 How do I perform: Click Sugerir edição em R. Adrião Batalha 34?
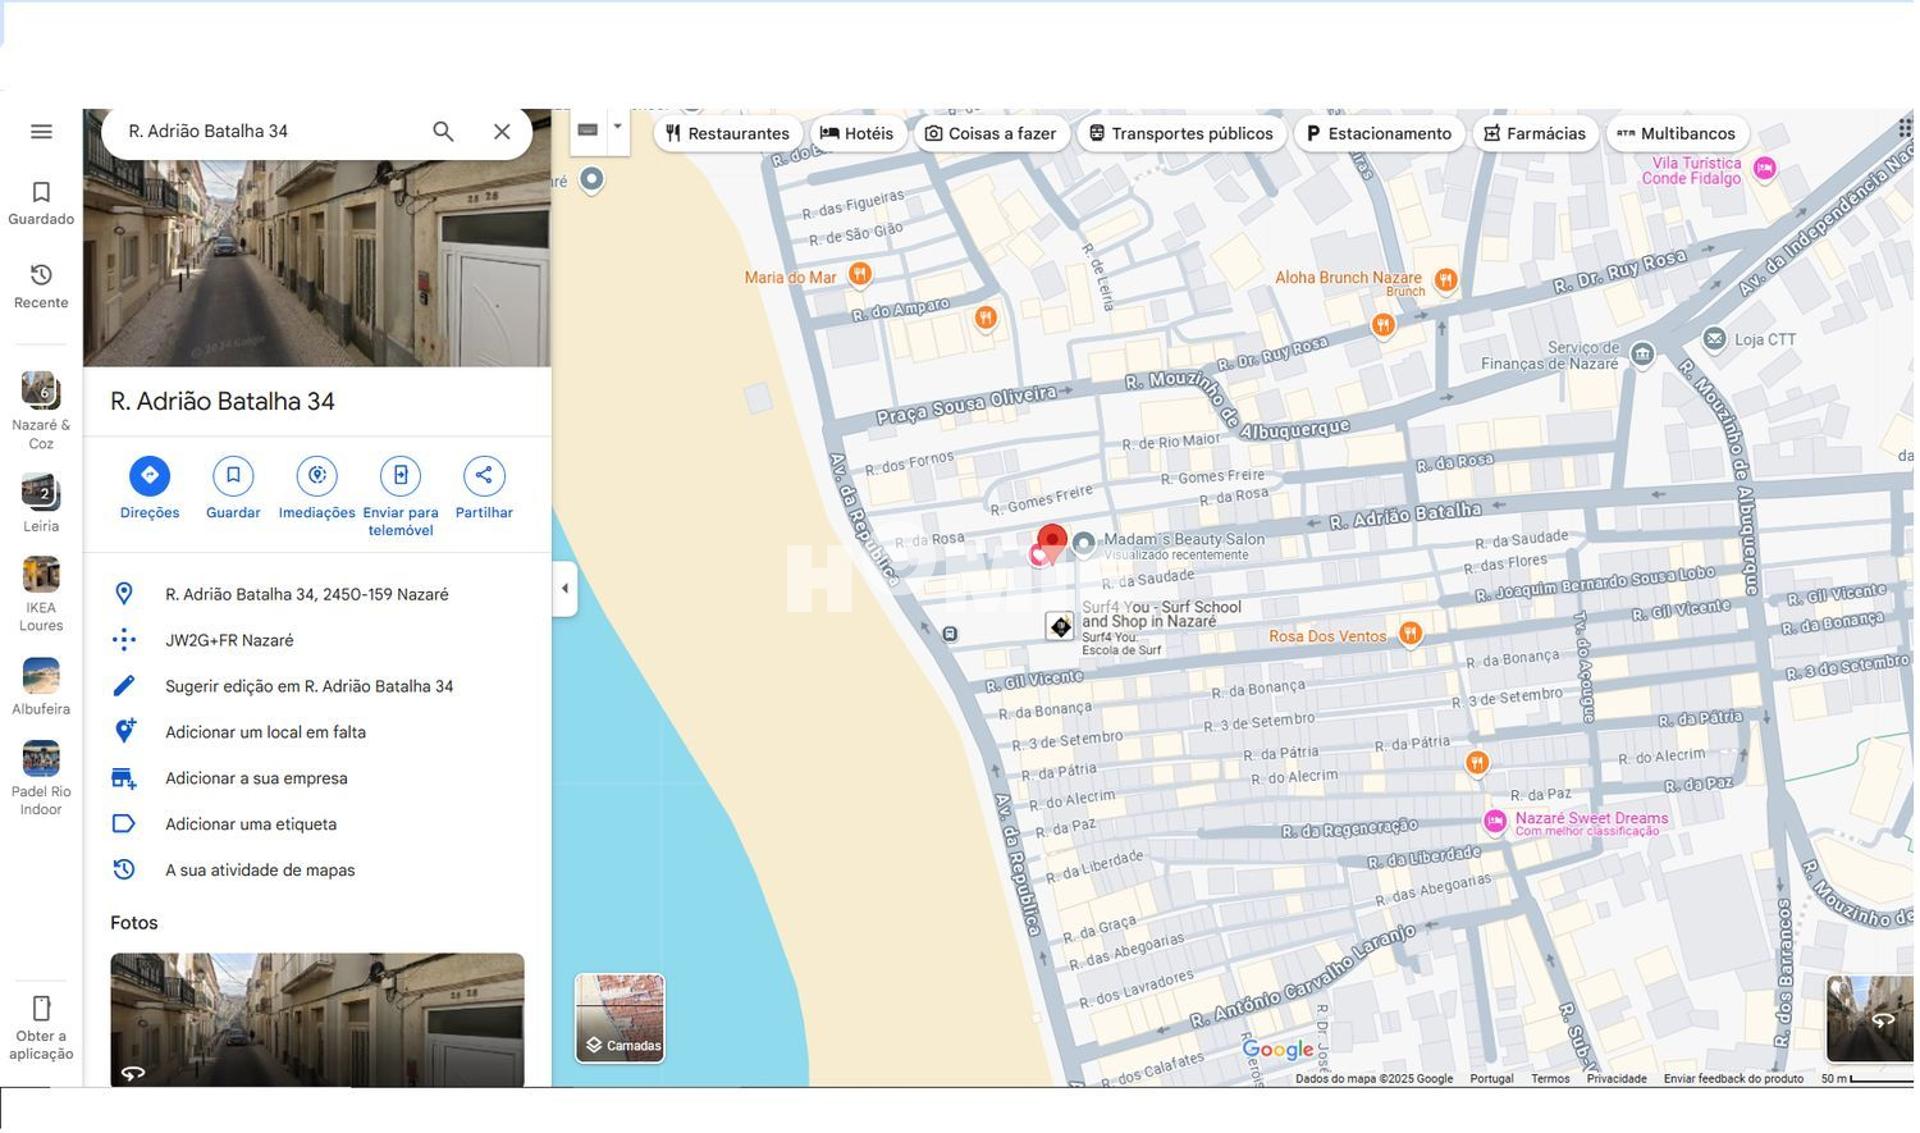pos(308,687)
